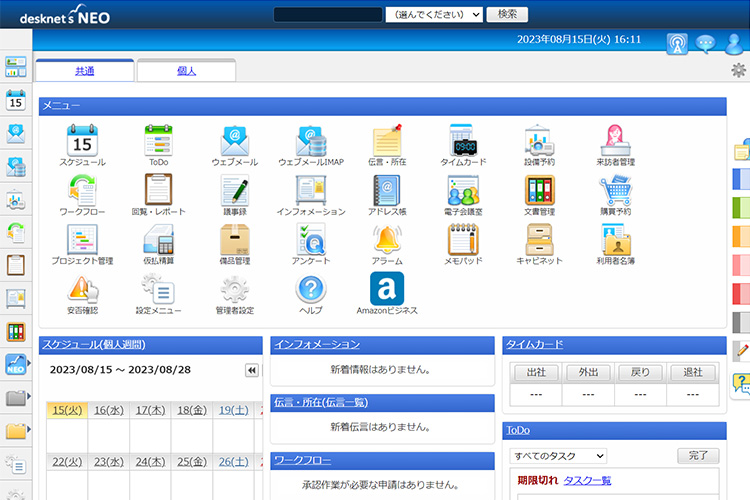The width and height of the screenshot is (750, 500).
Task: Open the スケジュール calendar icon
Action: point(81,141)
